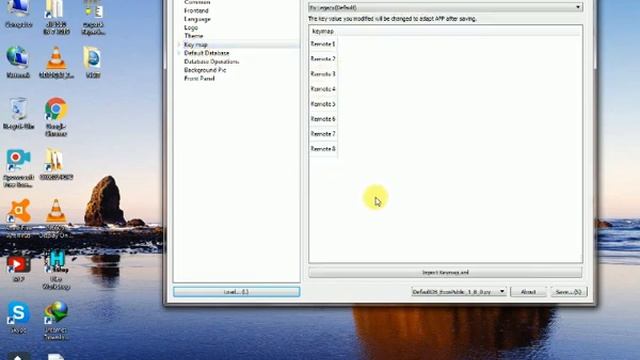Screen dimensions: 640x360
Task: Select the Remote 7 row
Action: tap(323, 134)
